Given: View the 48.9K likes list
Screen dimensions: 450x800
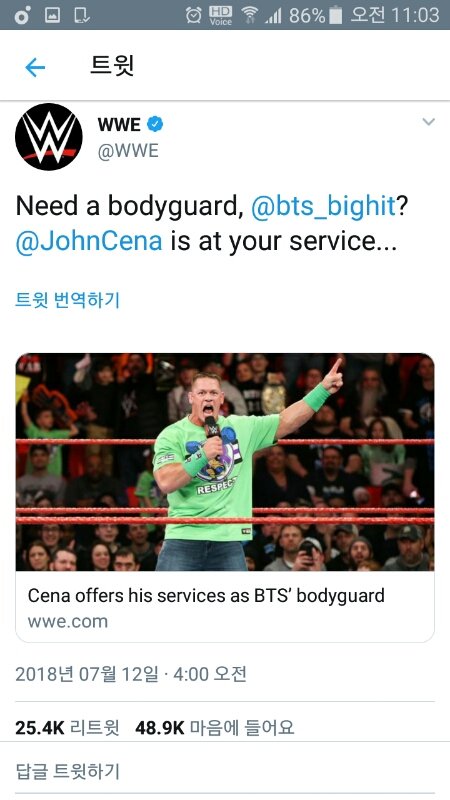Looking at the screenshot, I should point(215,728).
